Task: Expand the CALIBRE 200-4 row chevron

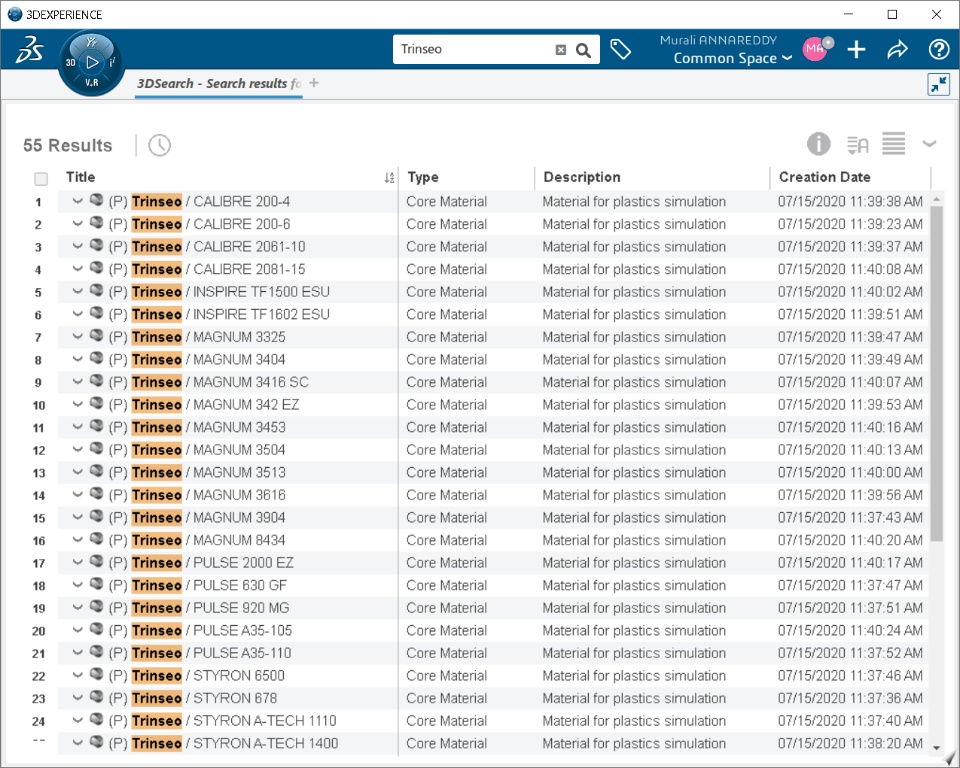Action: point(77,201)
